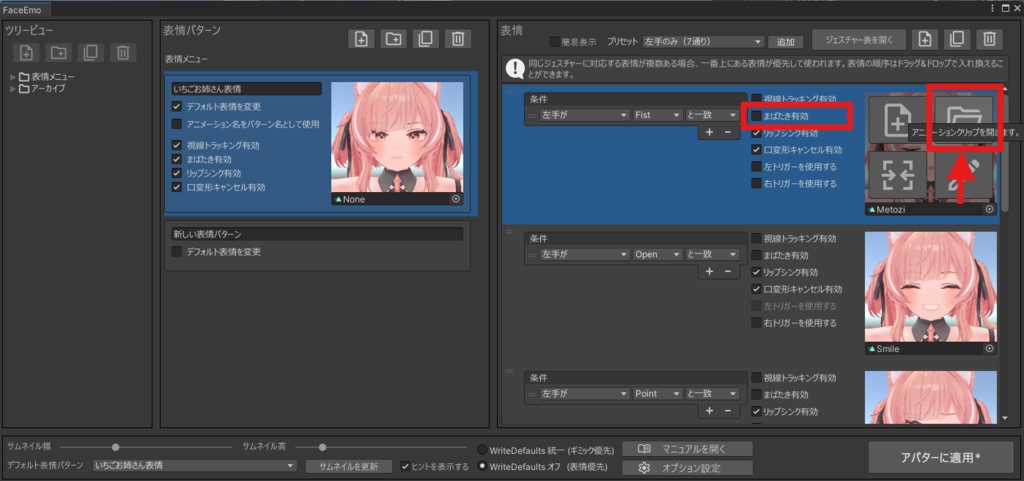Add a new group folder in the 表情パターン panel

tap(393, 39)
